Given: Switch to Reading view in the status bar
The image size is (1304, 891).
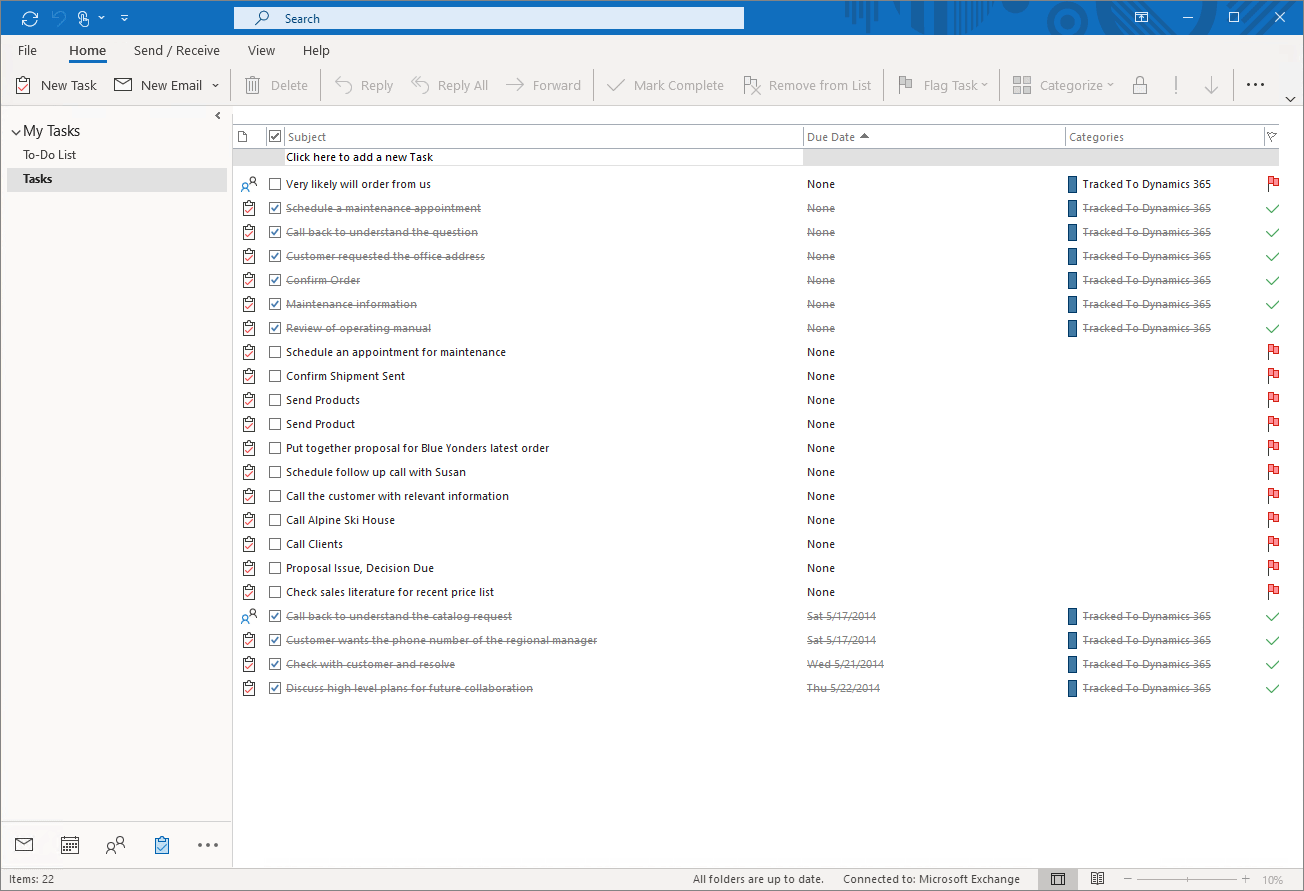Looking at the screenshot, I should coord(1097,879).
